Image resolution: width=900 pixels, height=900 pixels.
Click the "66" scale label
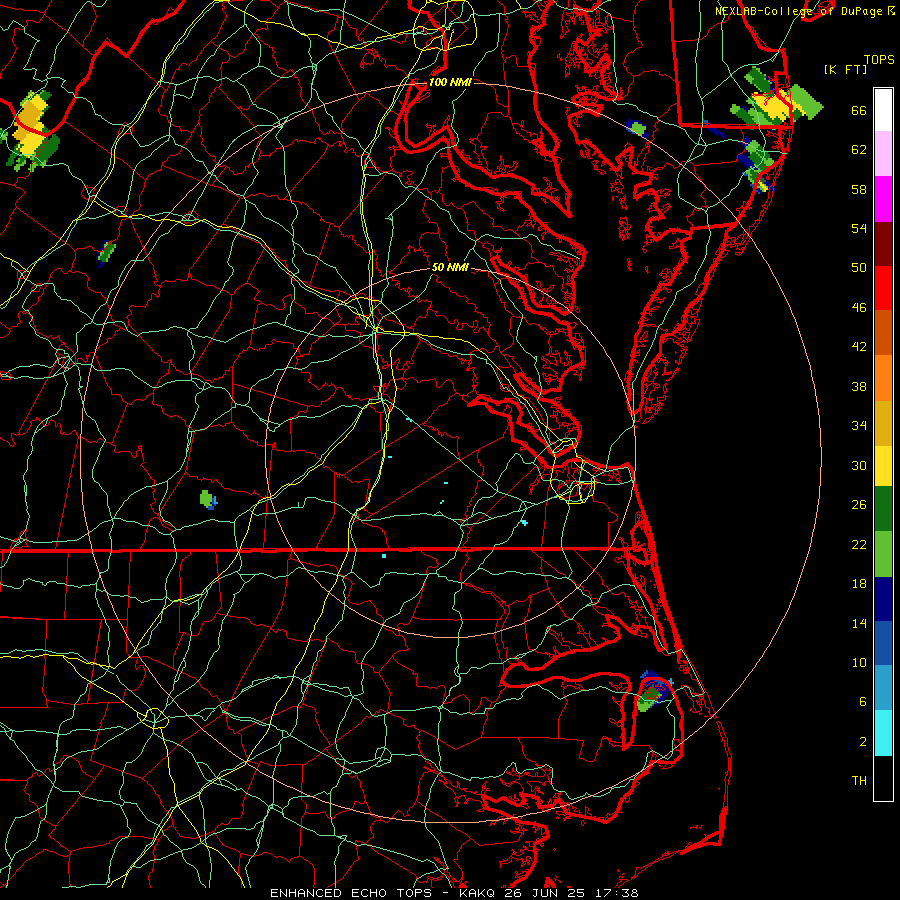click(859, 110)
